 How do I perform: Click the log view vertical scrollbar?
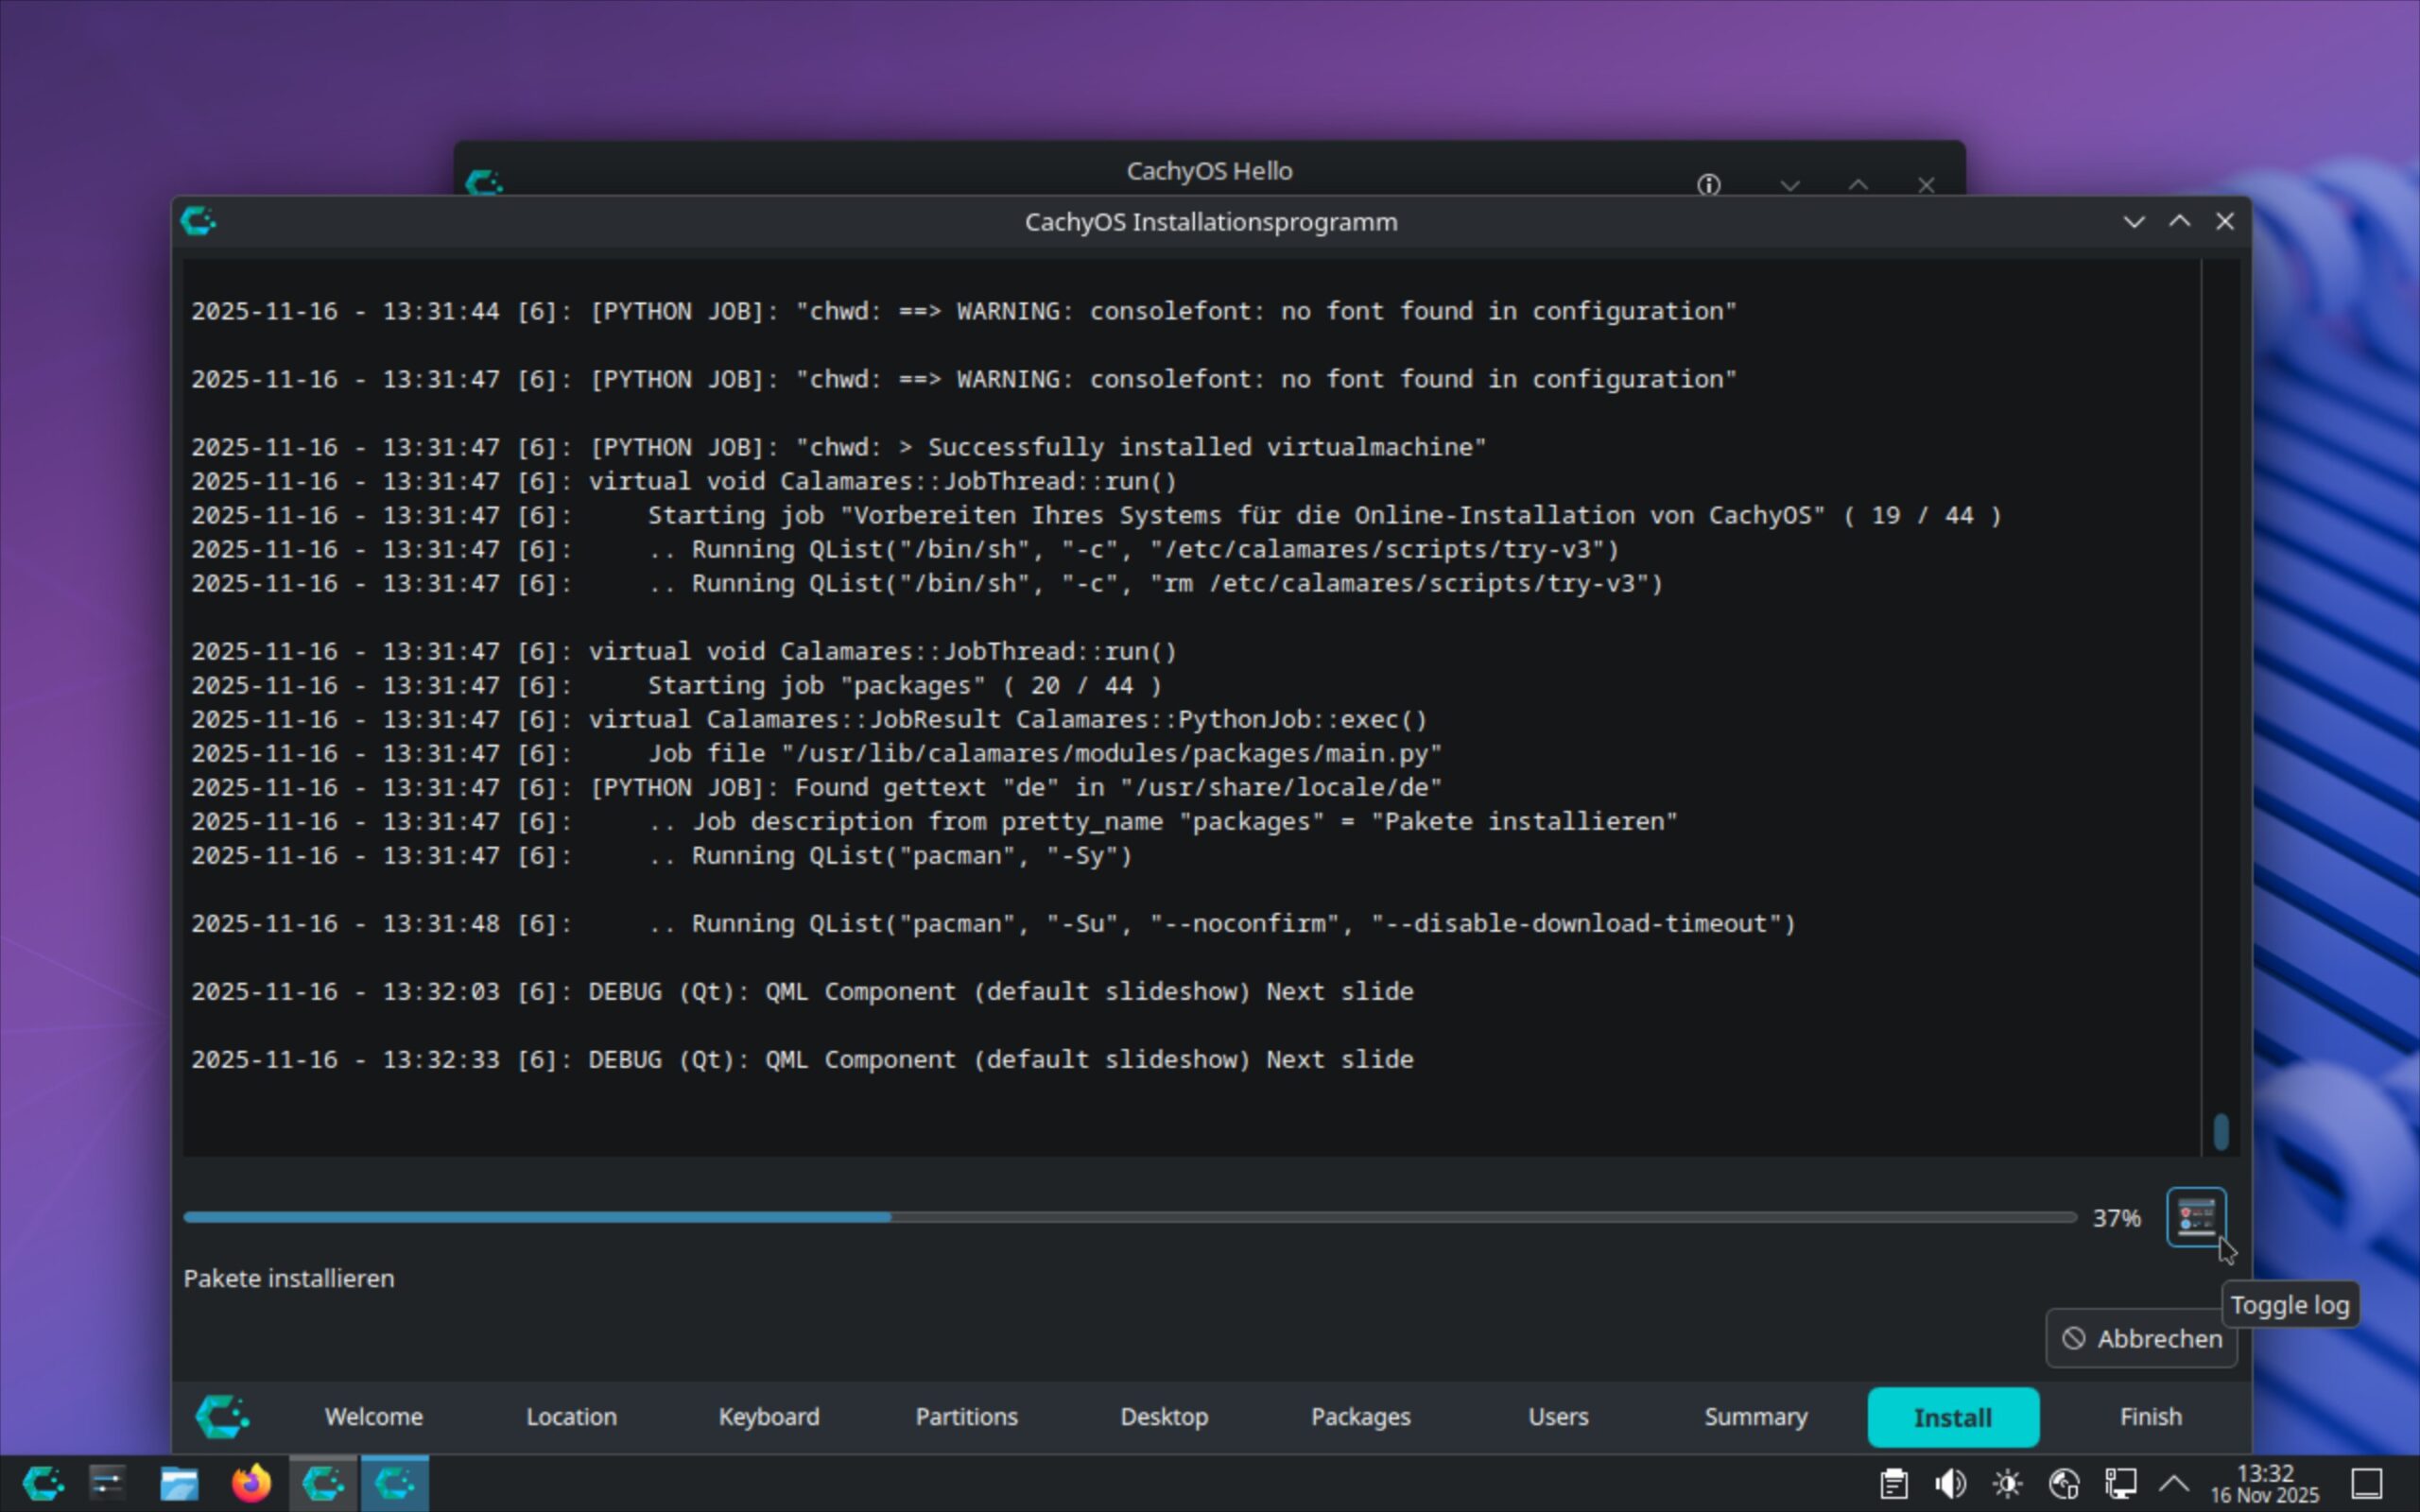2220,1132
